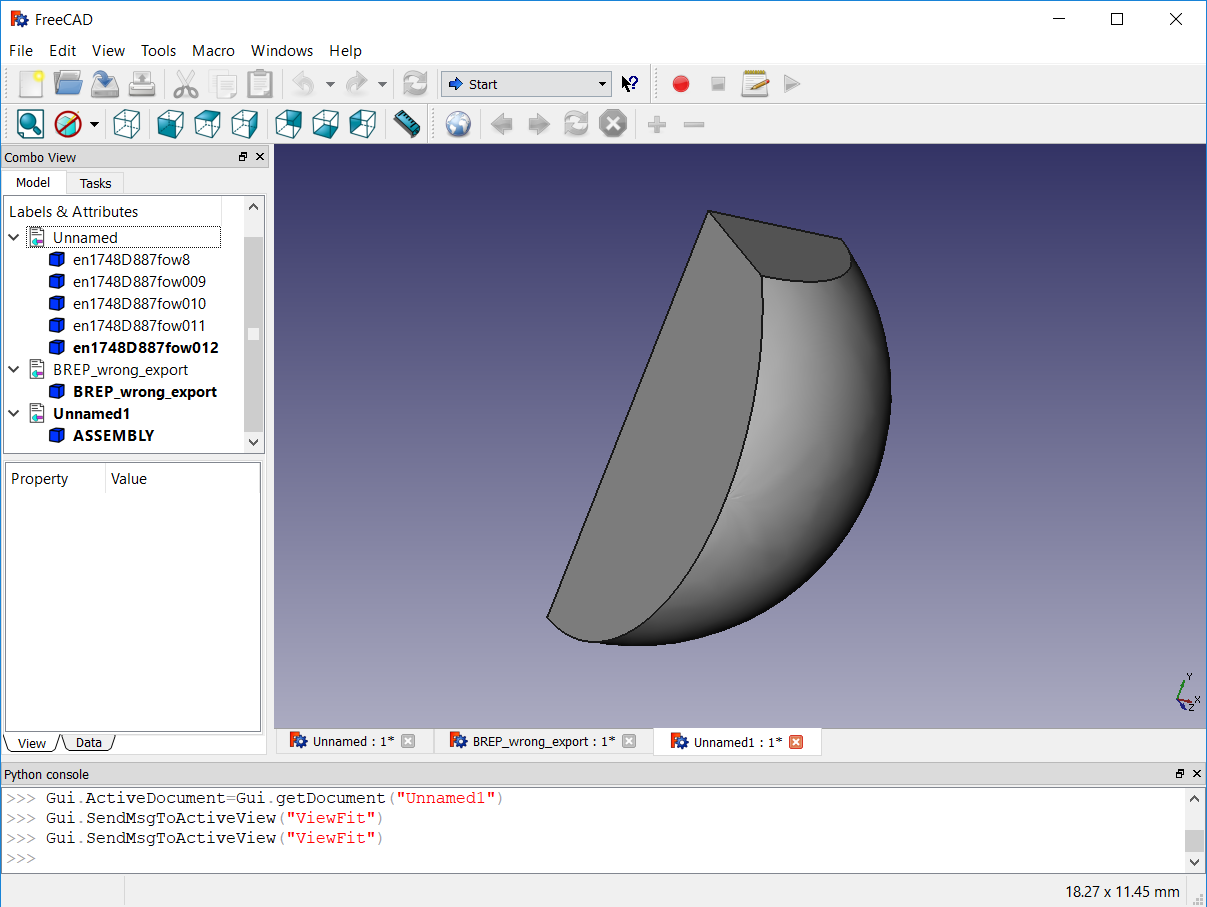Collapse the BREP_wrong_export document tree node
The height and width of the screenshot is (907, 1207).
(x=14, y=370)
